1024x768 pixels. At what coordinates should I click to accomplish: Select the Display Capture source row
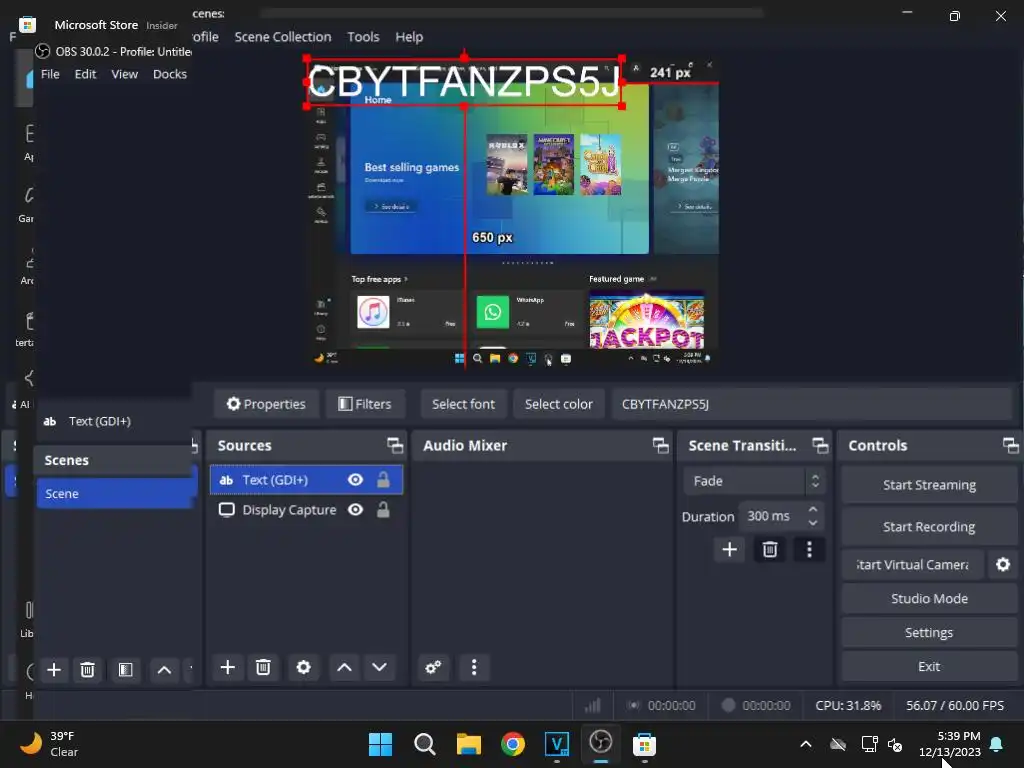click(x=306, y=509)
